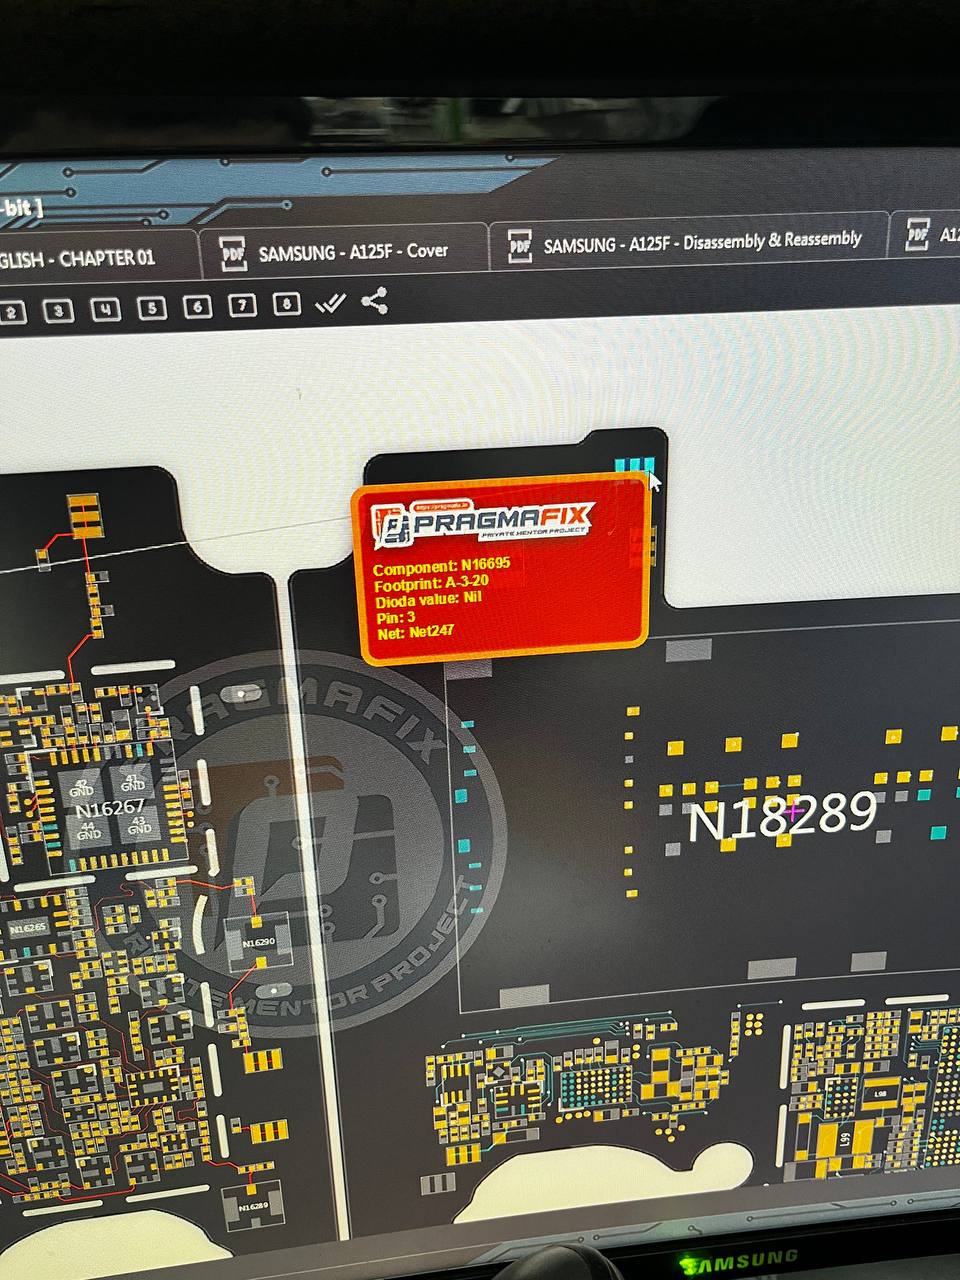Select layer button number 2 in toolbar
960x1280 pixels.
(x=12, y=312)
